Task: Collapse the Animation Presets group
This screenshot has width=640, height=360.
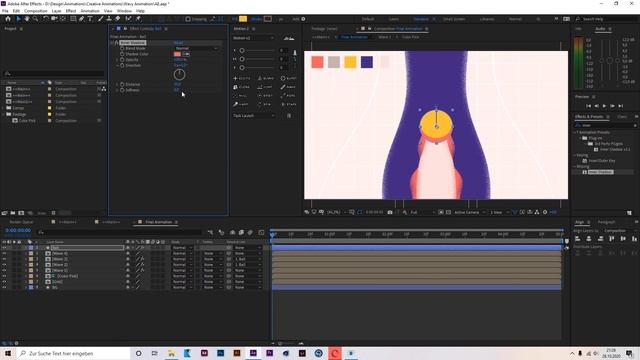Action: pos(575,133)
